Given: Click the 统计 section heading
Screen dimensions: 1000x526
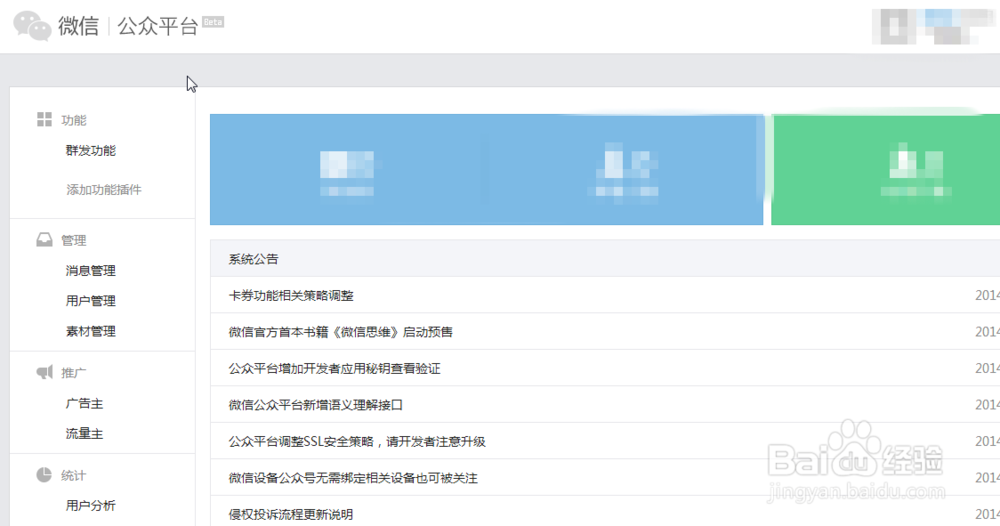Looking at the screenshot, I should 73,476.
